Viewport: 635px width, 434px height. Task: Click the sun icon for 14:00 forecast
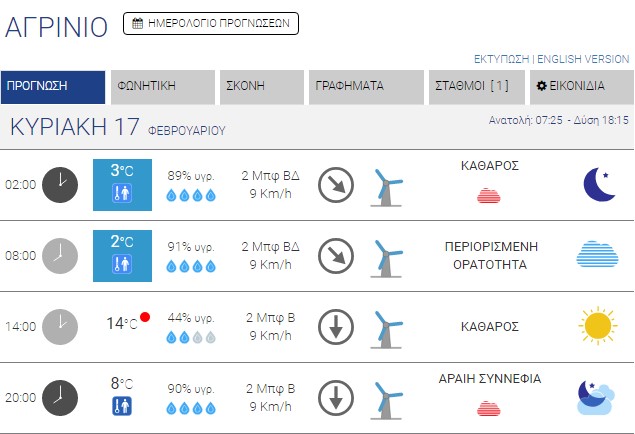pyautogui.click(x=598, y=326)
